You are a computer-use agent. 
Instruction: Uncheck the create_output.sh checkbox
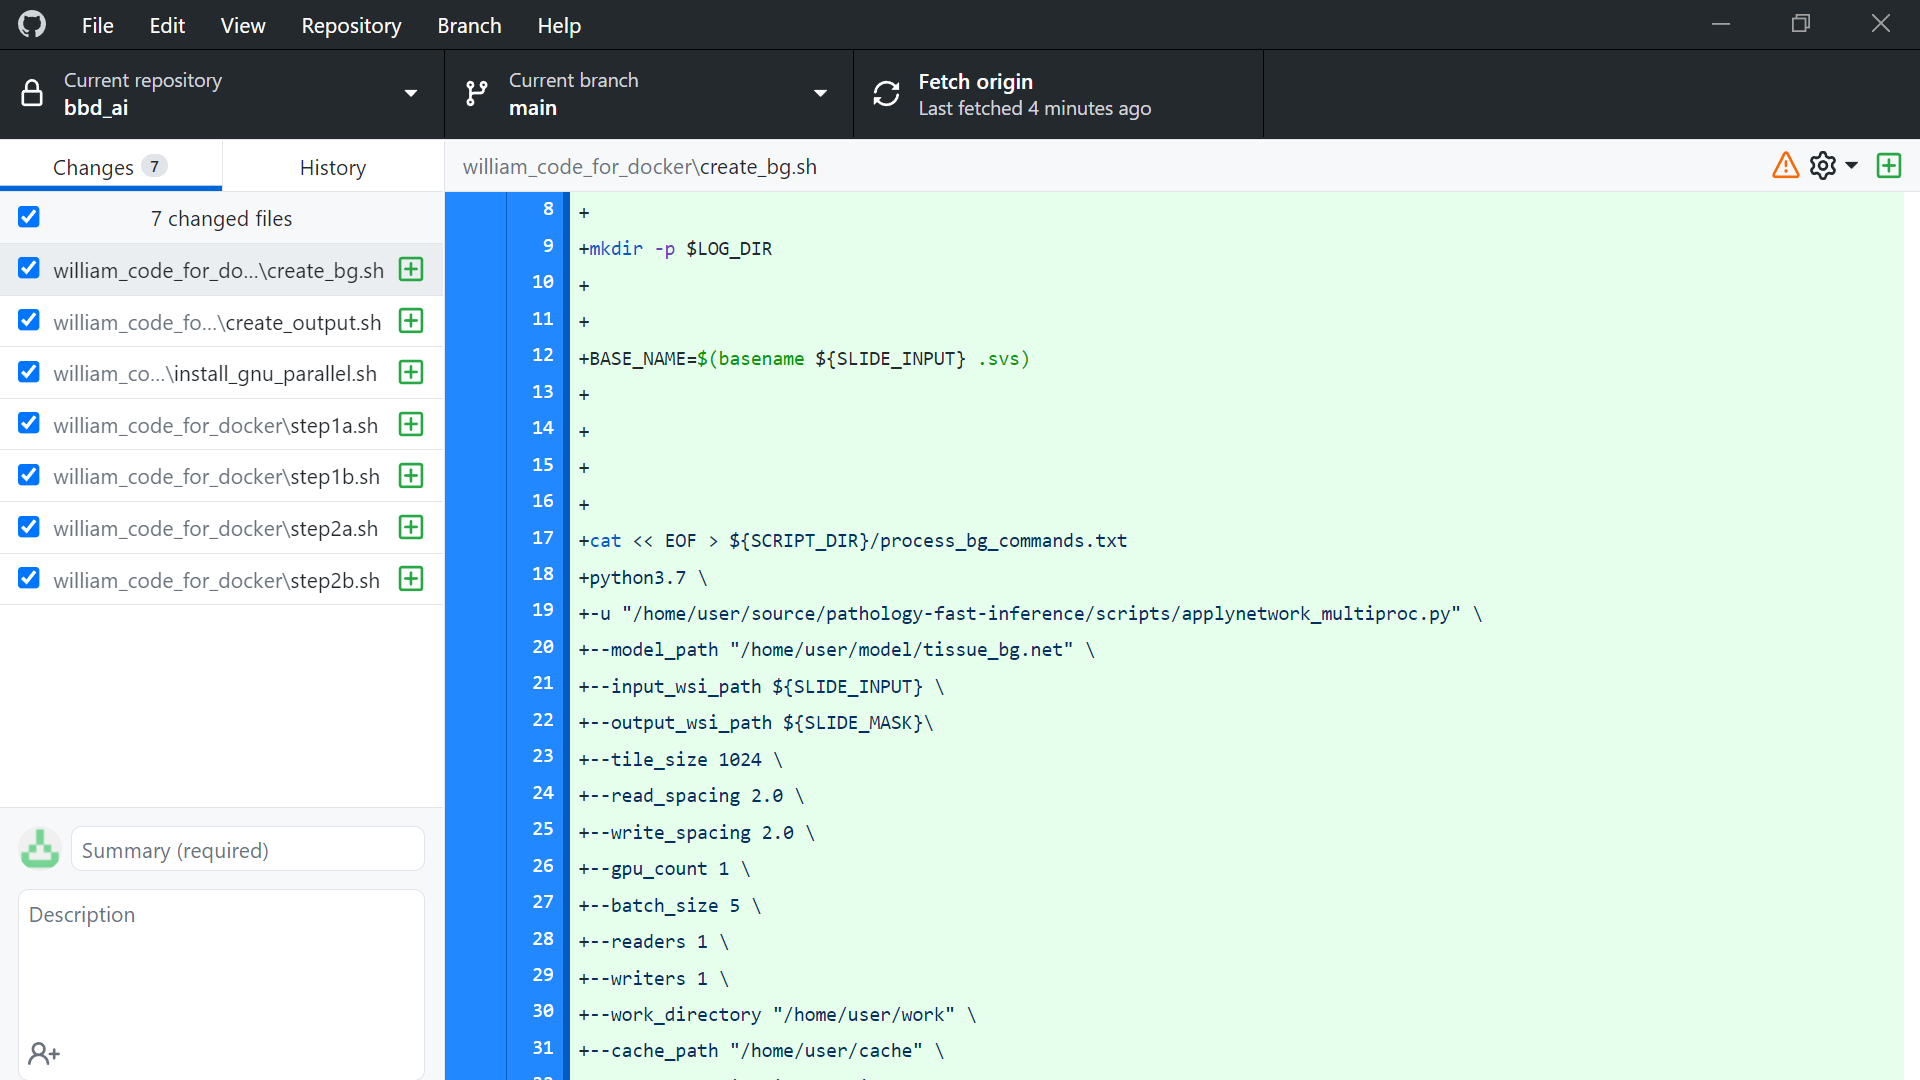click(x=28, y=320)
